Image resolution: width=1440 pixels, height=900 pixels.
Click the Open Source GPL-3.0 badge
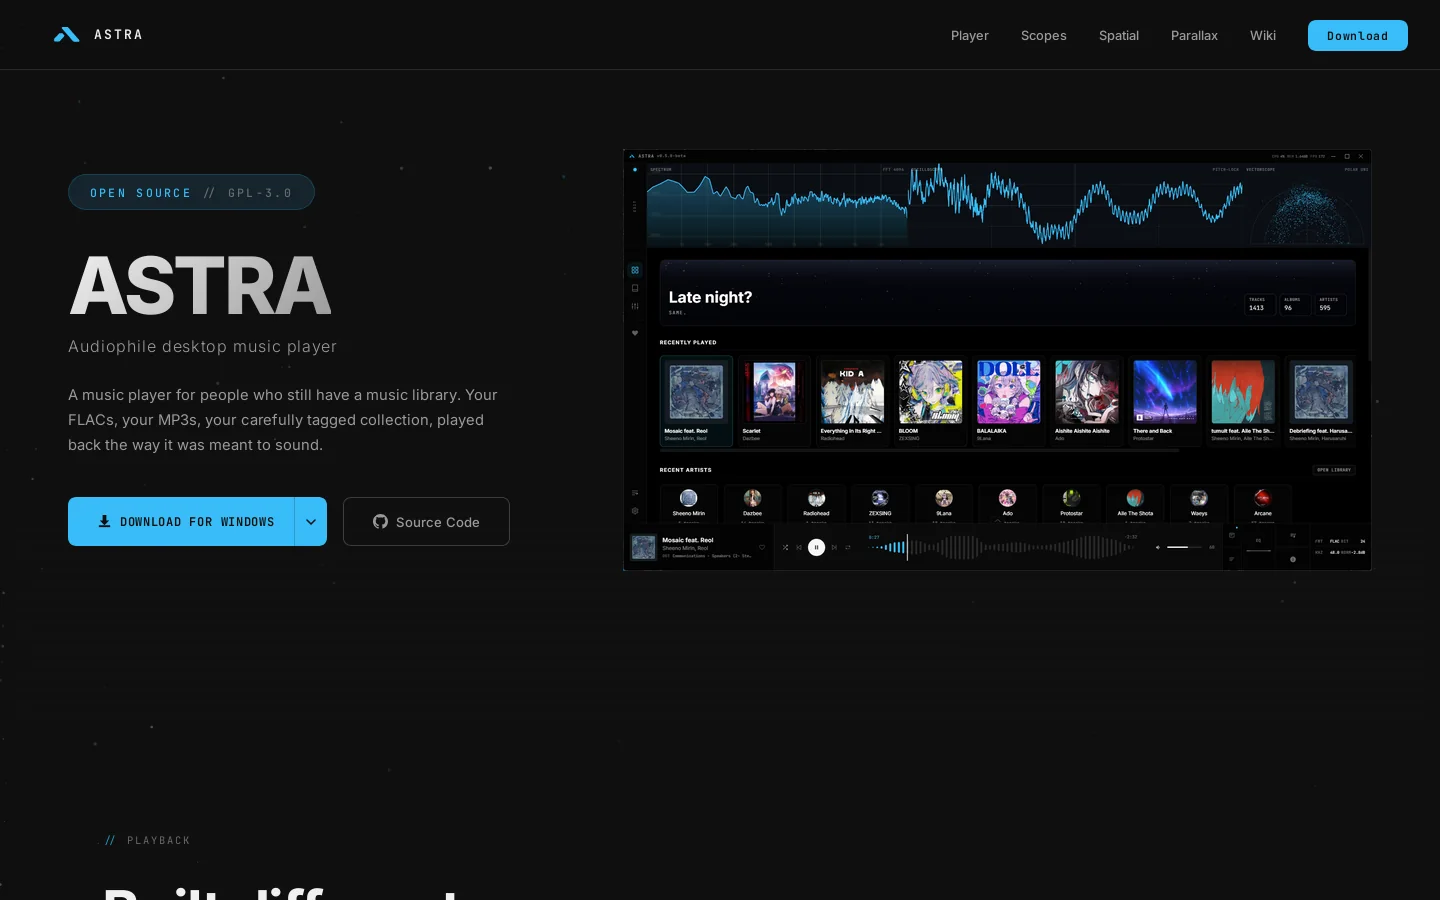(191, 192)
